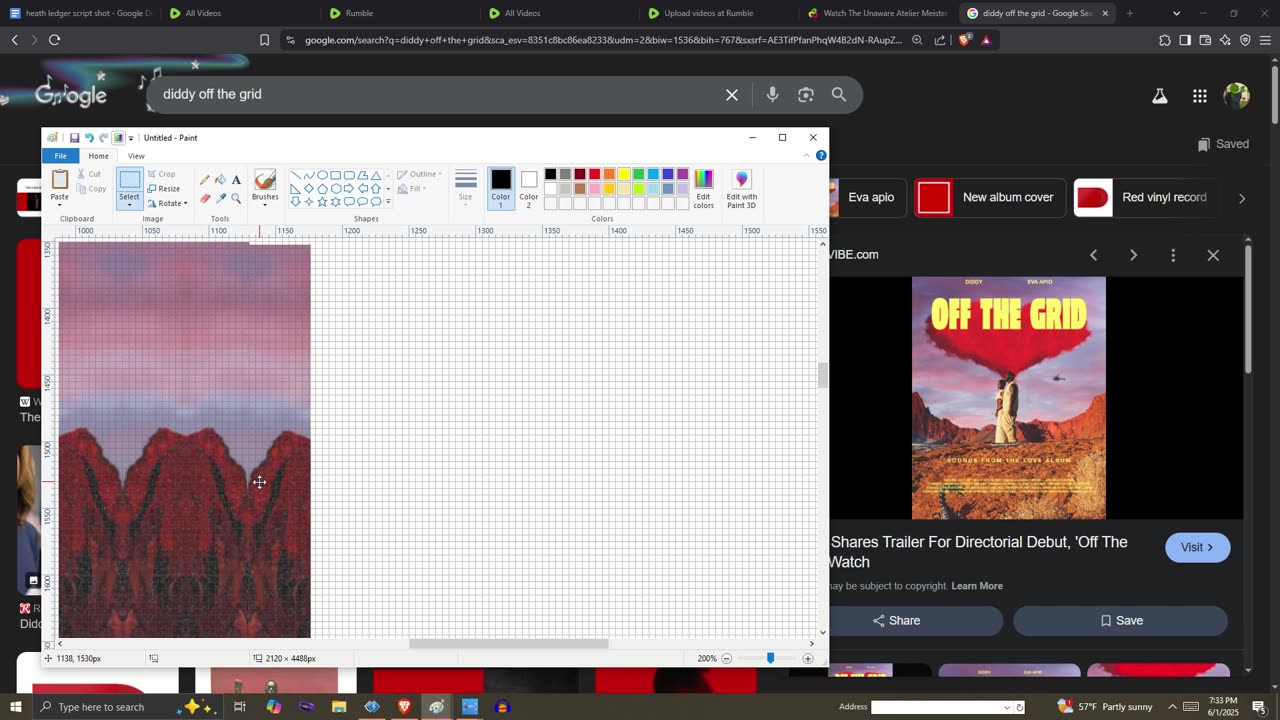This screenshot has height=720, width=1280.
Task: Open the Rotate dropdown menu
Action: pos(167,203)
